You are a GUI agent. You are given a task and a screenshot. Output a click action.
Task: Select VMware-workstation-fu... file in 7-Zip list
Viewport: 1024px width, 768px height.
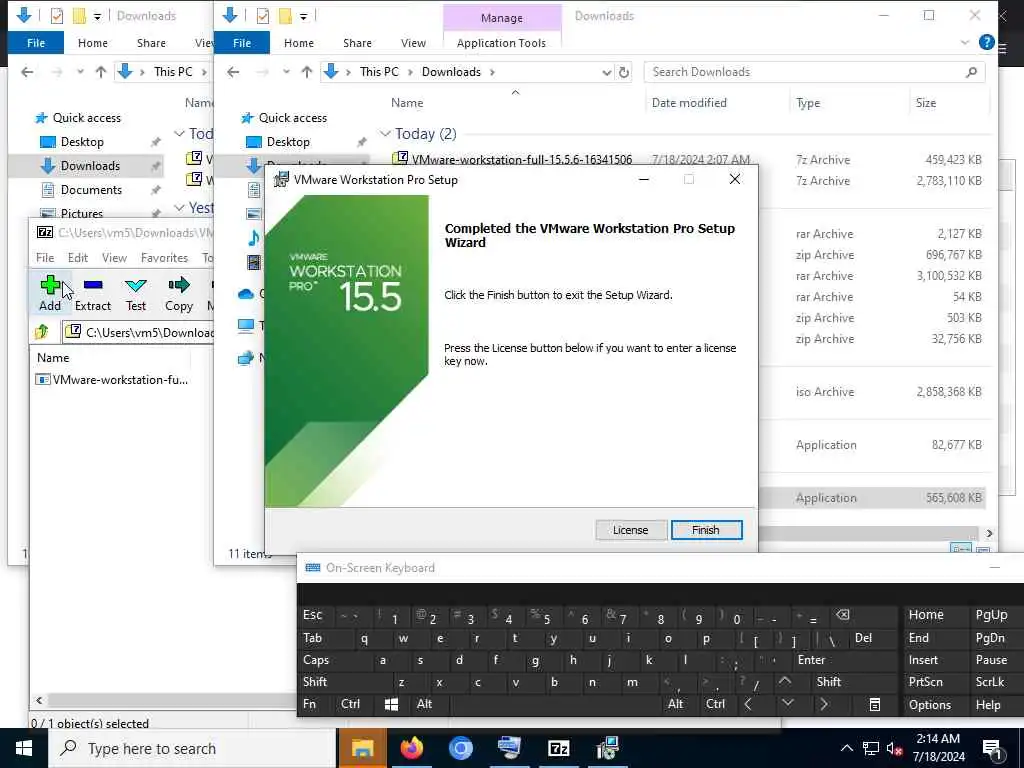click(112, 379)
